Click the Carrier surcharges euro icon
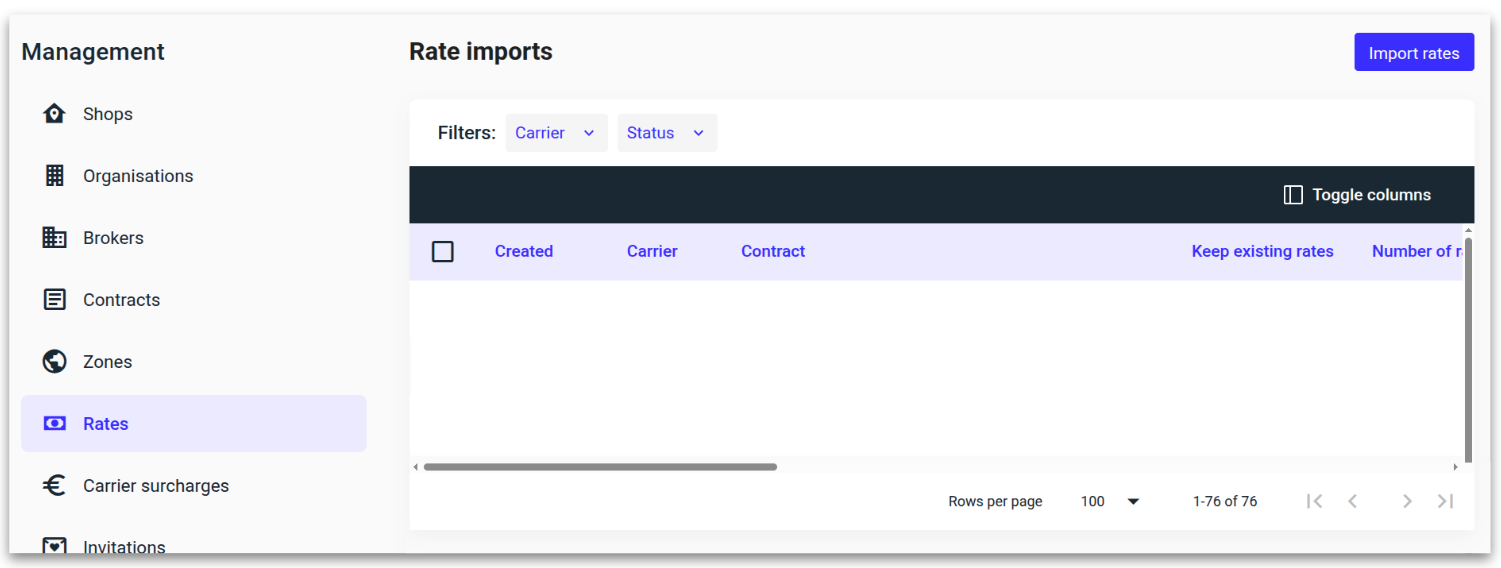Screen dimensions: 1501x568 click(54, 486)
